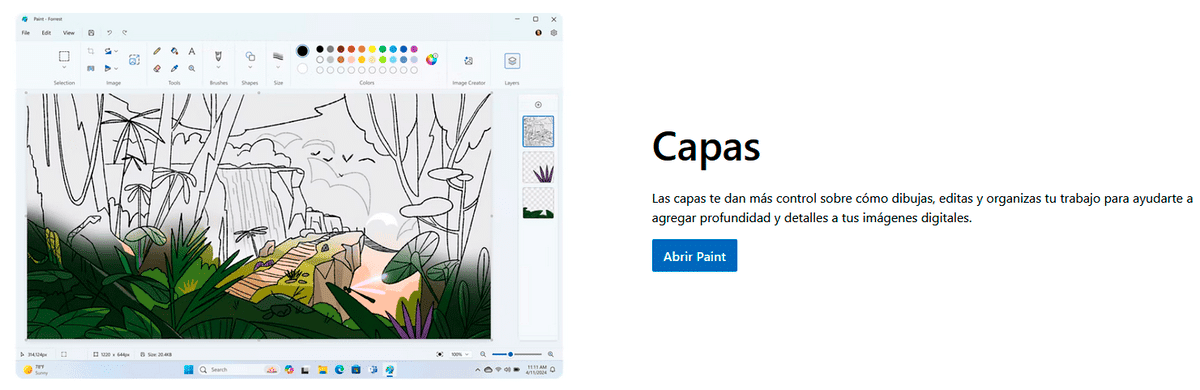Open the 100% zoom level dropdown
The image size is (1200, 390).
tap(460, 354)
